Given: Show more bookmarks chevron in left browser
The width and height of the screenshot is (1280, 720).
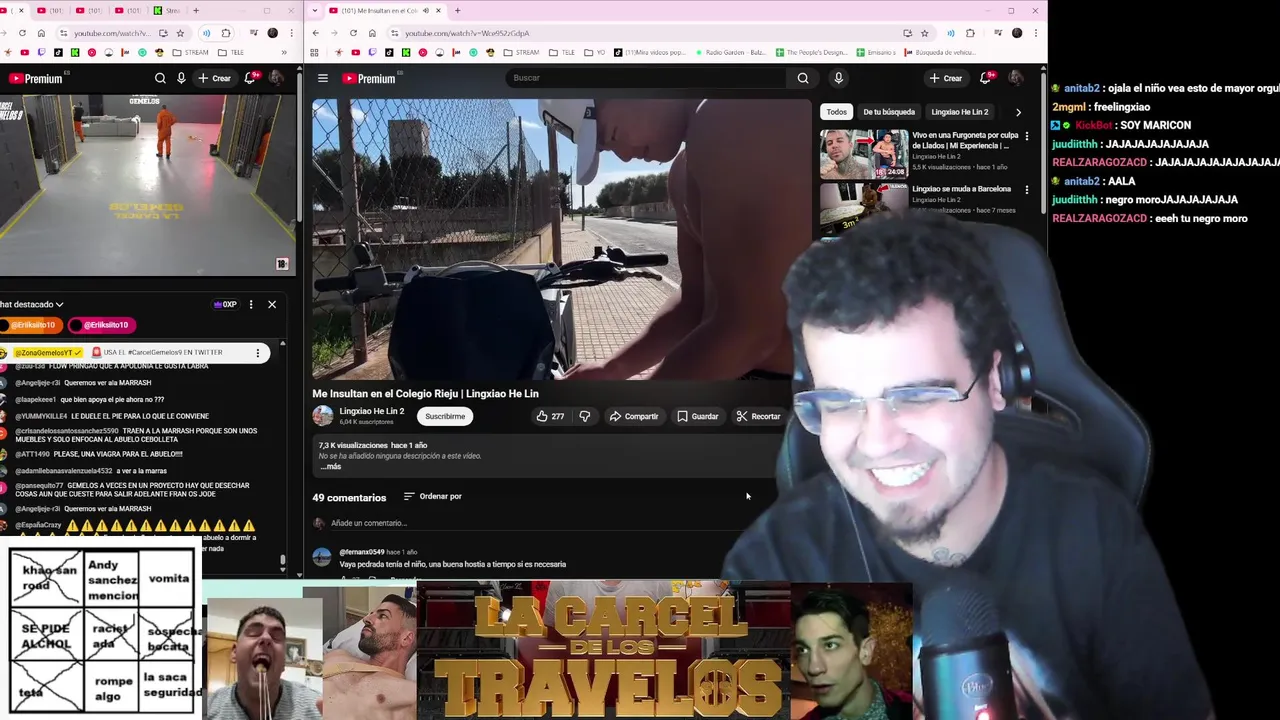Looking at the screenshot, I should pos(284,52).
